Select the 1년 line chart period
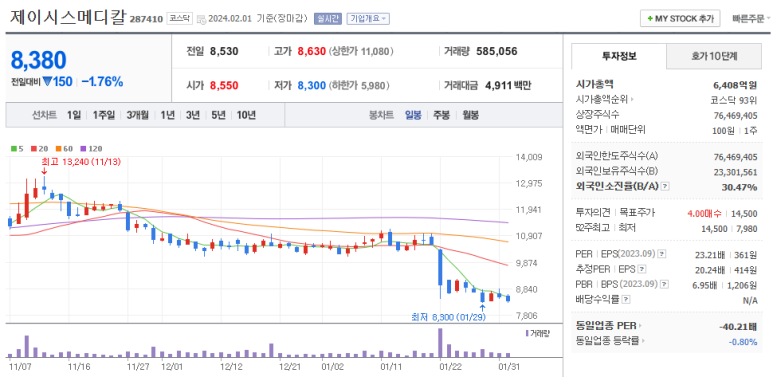The width and height of the screenshot is (773, 377). (x=167, y=115)
